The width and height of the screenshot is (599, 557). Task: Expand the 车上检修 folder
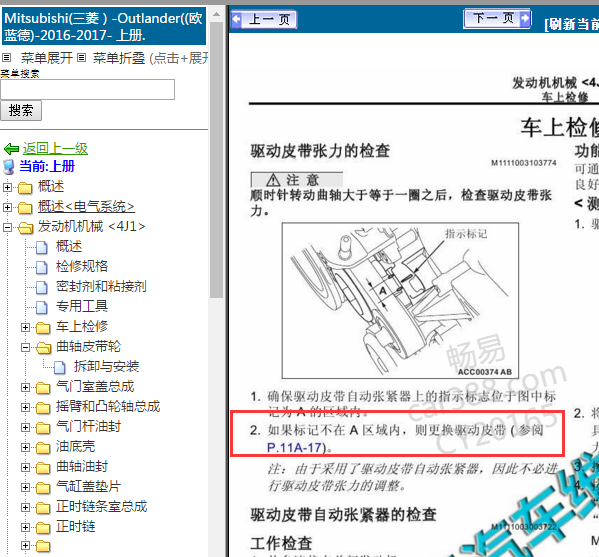point(25,327)
